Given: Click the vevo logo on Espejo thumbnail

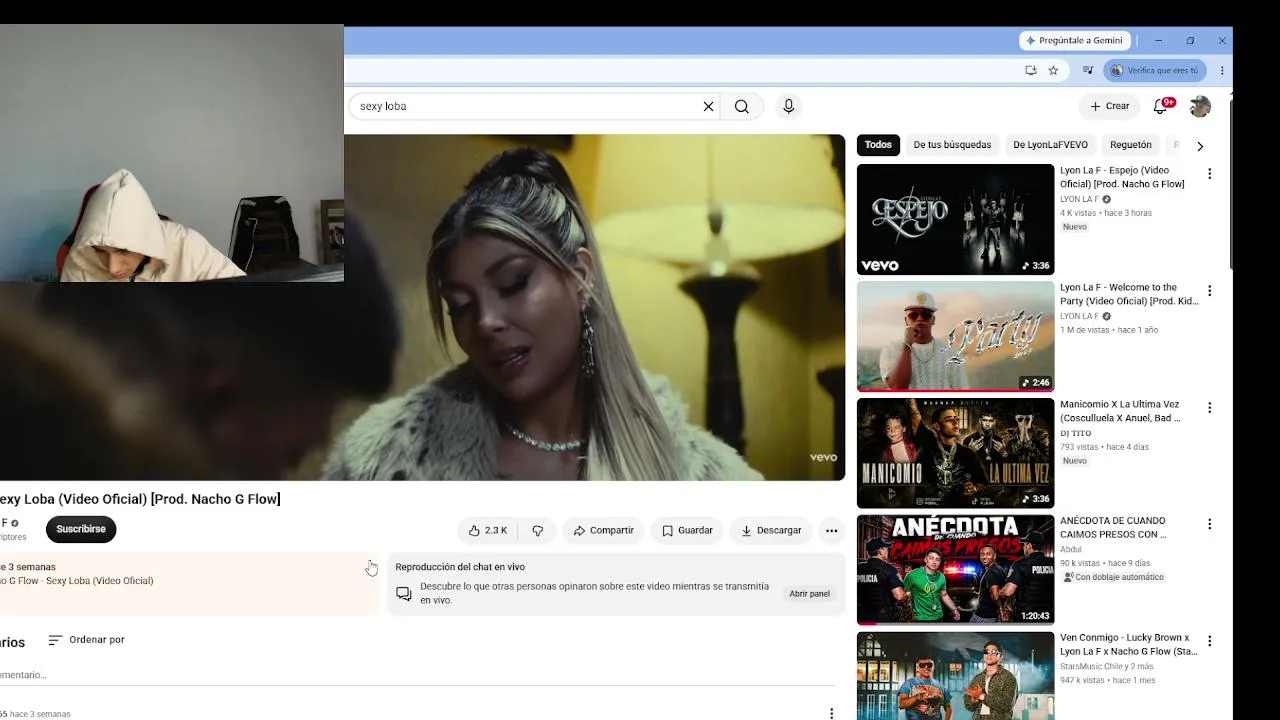Looking at the screenshot, I should click(x=880, y=266).
